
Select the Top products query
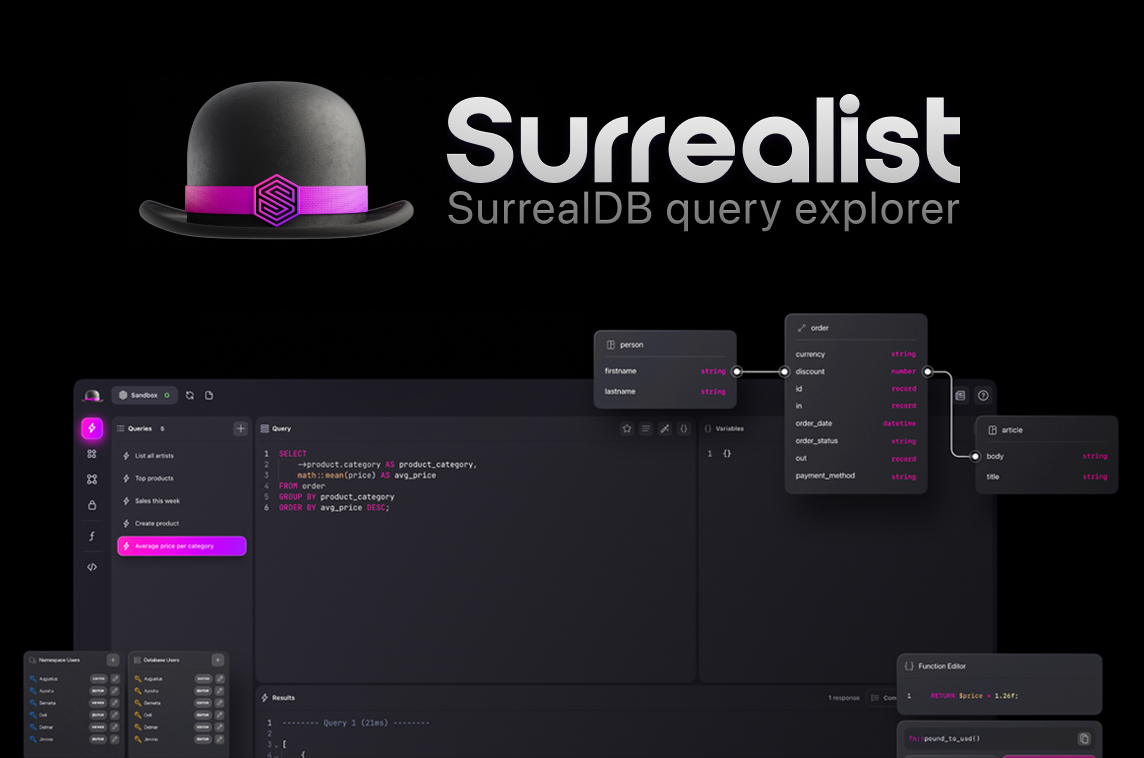tap(181, 479)
